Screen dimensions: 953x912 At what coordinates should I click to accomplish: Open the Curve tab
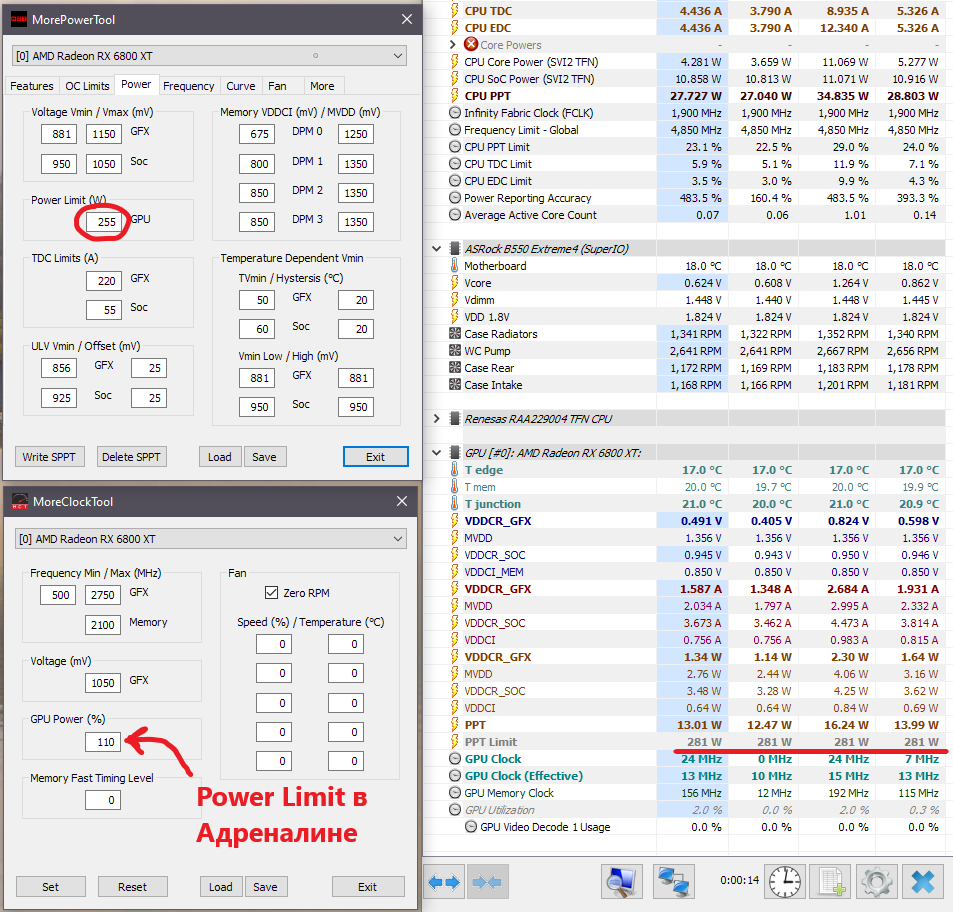click(x=241, y=86)
